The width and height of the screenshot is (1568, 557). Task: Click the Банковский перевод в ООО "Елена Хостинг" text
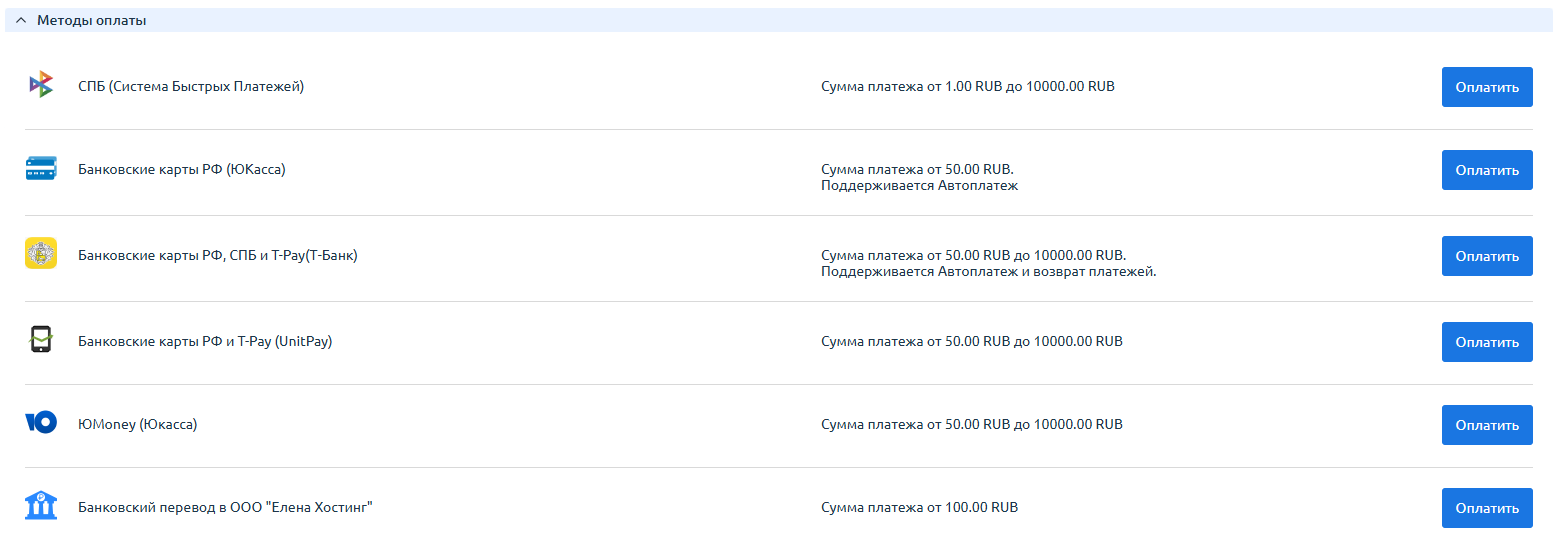click(225, 508)
